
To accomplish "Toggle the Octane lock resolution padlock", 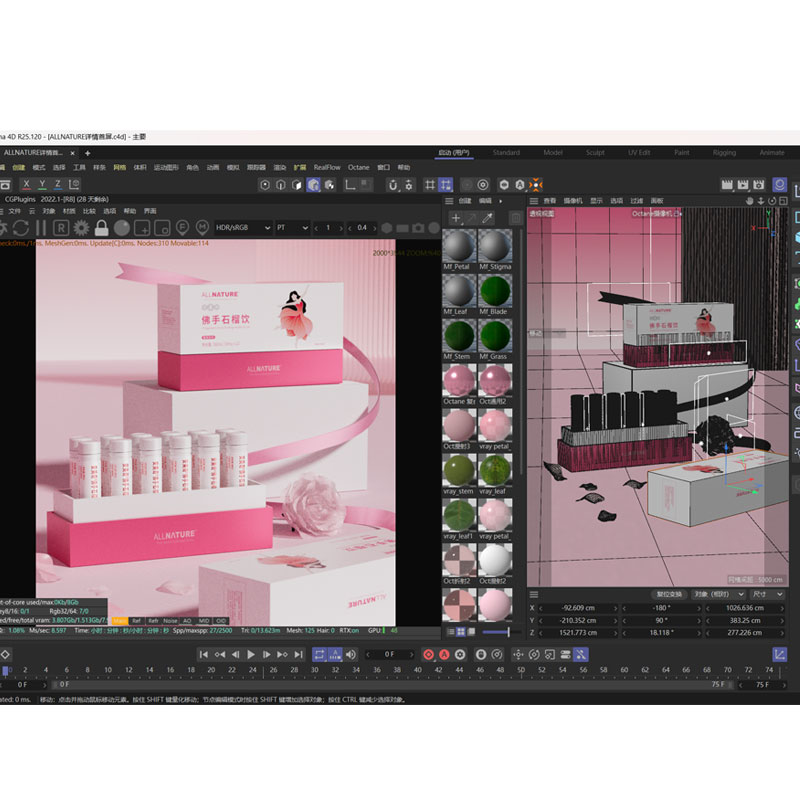I will click(102, 228).
